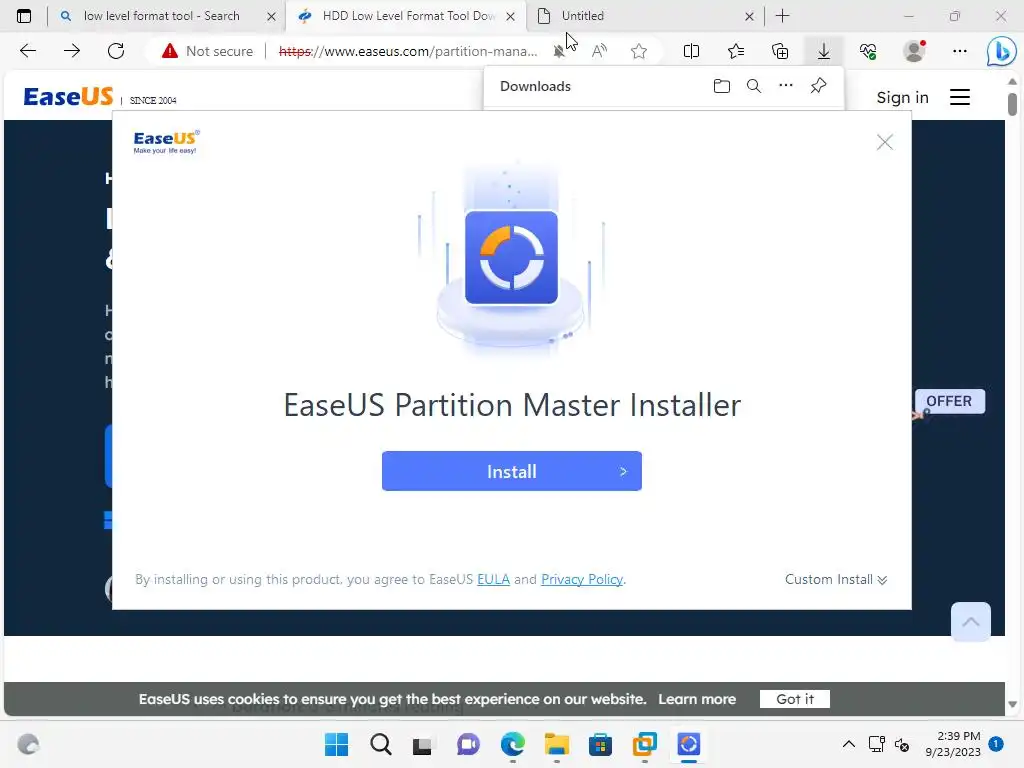The image size is (1024, 768).
Task: Click the browser Downloads toolbar icon
Action: pos(824,51)
